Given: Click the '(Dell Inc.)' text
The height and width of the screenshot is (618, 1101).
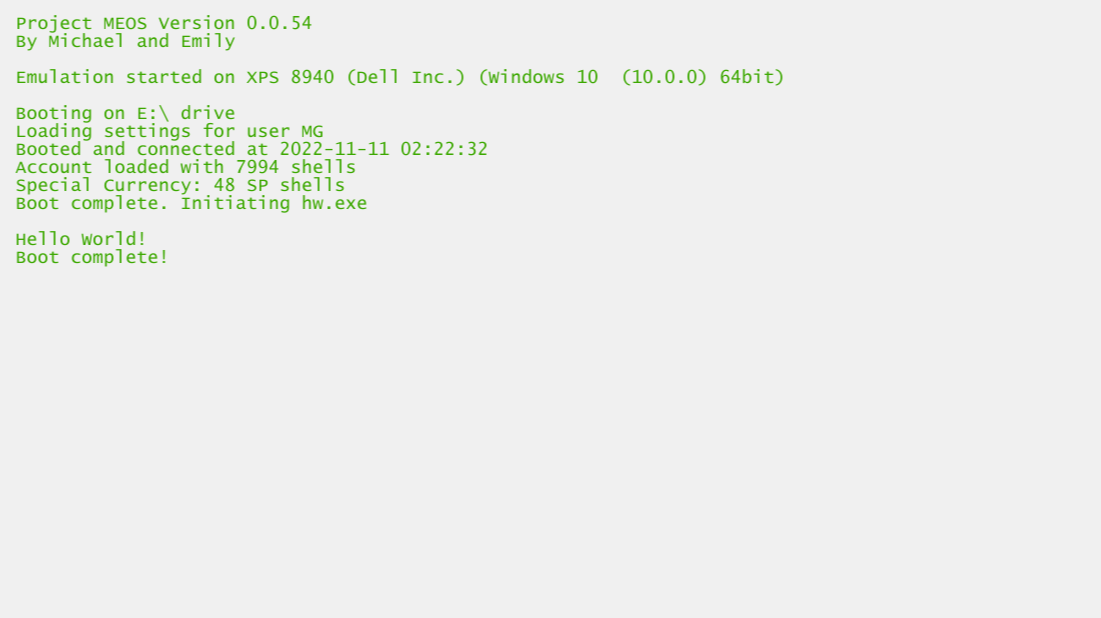Looking at the screenshot, I should pos(406,77).
